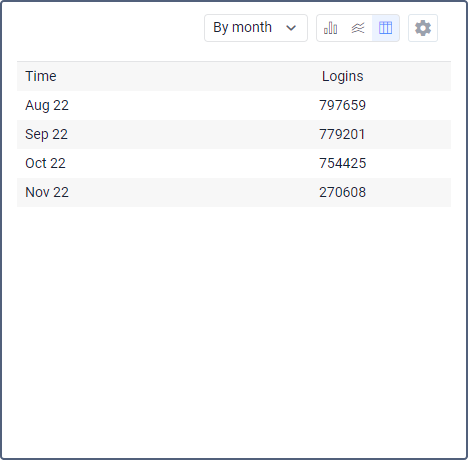
Task: Select the Nov 22 time cell
Action: point(47,192)
